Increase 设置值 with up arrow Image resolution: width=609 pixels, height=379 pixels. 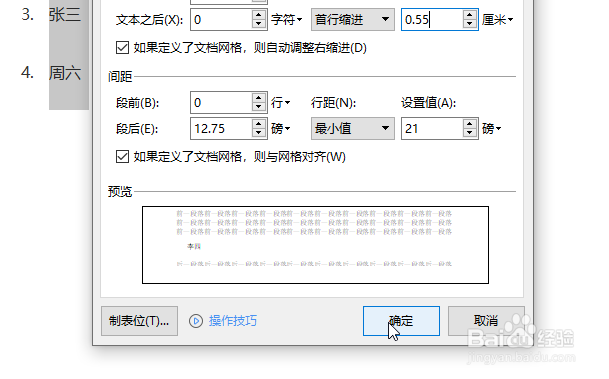click(x=470, y=124)
